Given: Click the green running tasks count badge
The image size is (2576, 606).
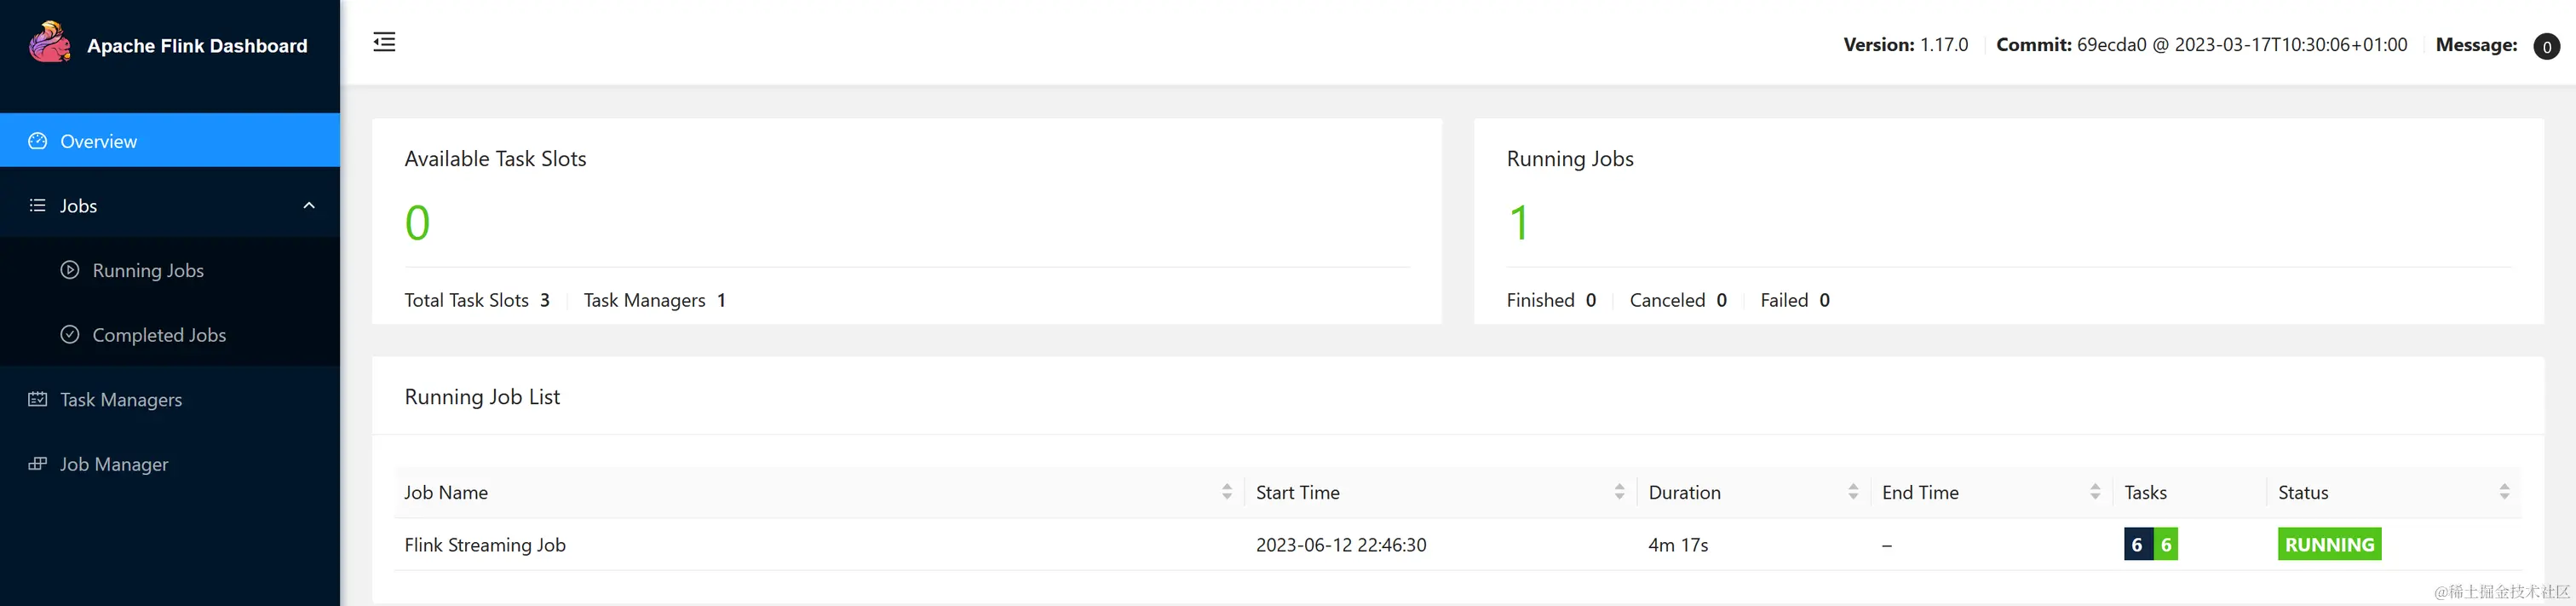Looking at the screenshot, I should 2166,544.
